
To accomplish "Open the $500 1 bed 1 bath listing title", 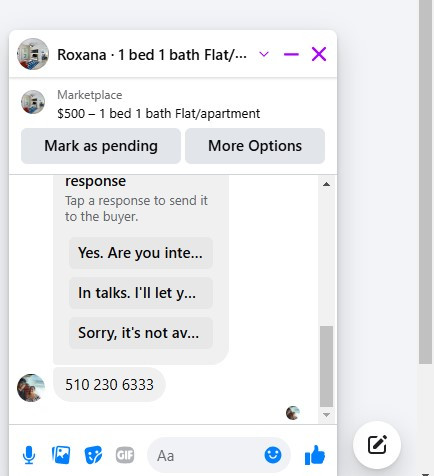I will (159, 114).
